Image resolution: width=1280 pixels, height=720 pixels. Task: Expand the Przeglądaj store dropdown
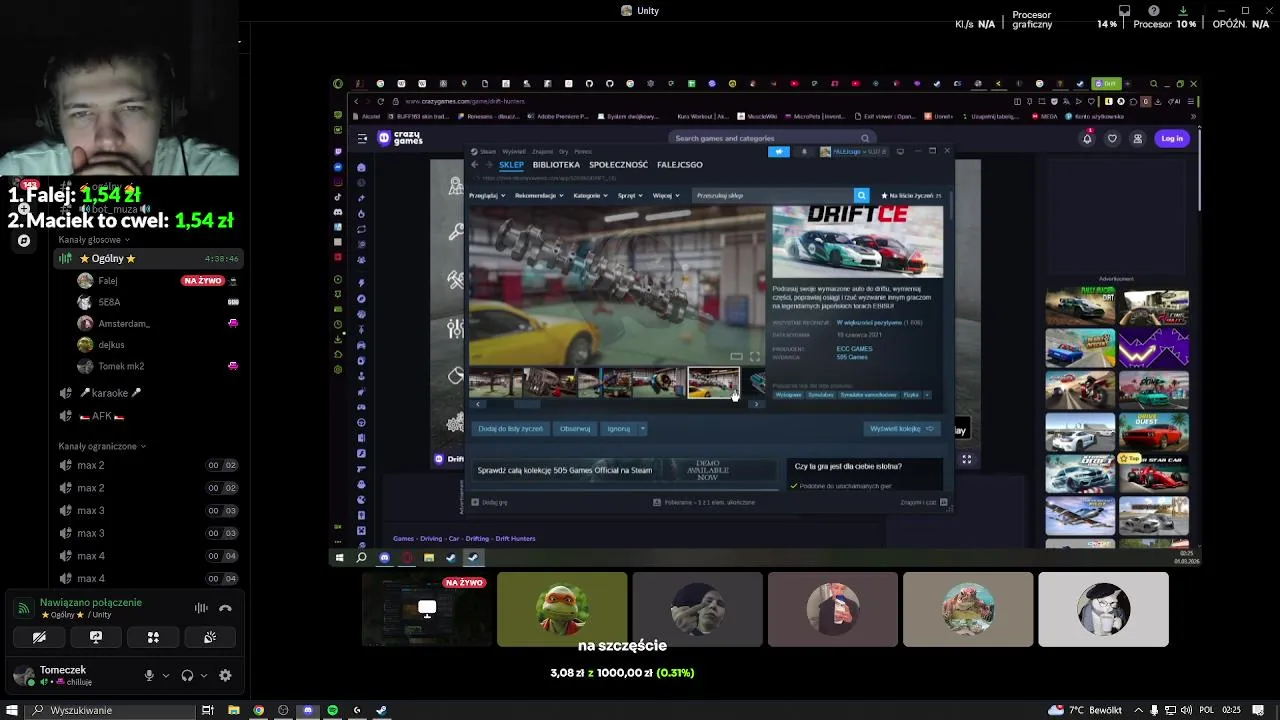487,196
